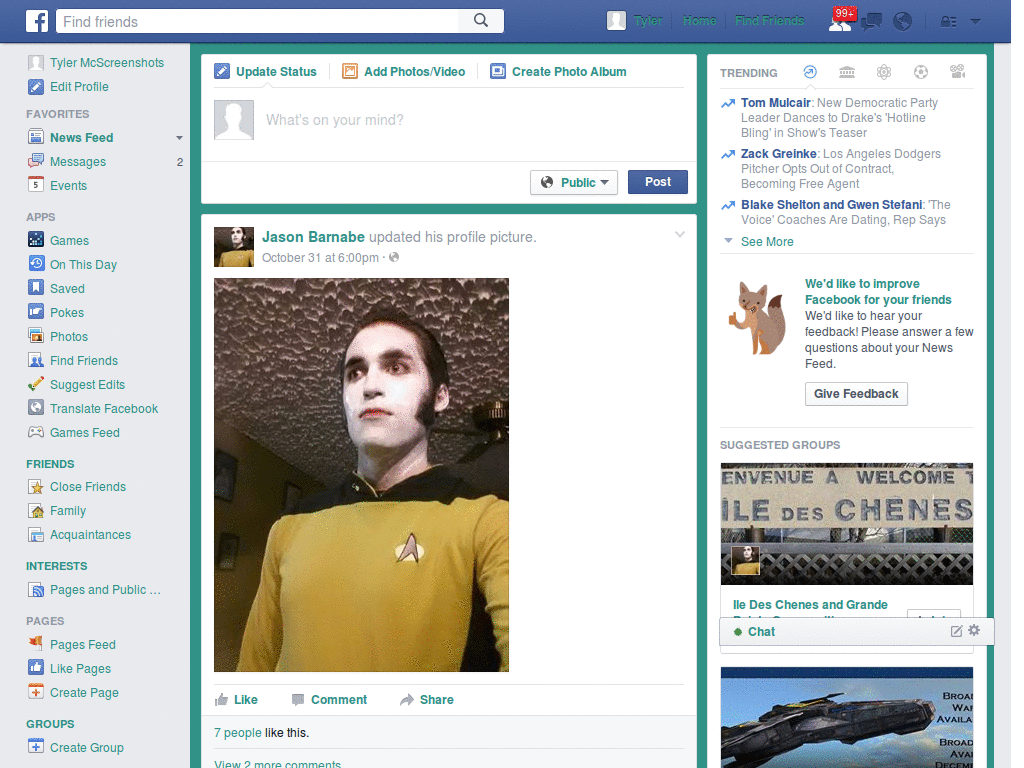Image resolution: width=1024 pixels, height=768 pixels.
Task: Expand See More trending topics
Action: (767, 242)
